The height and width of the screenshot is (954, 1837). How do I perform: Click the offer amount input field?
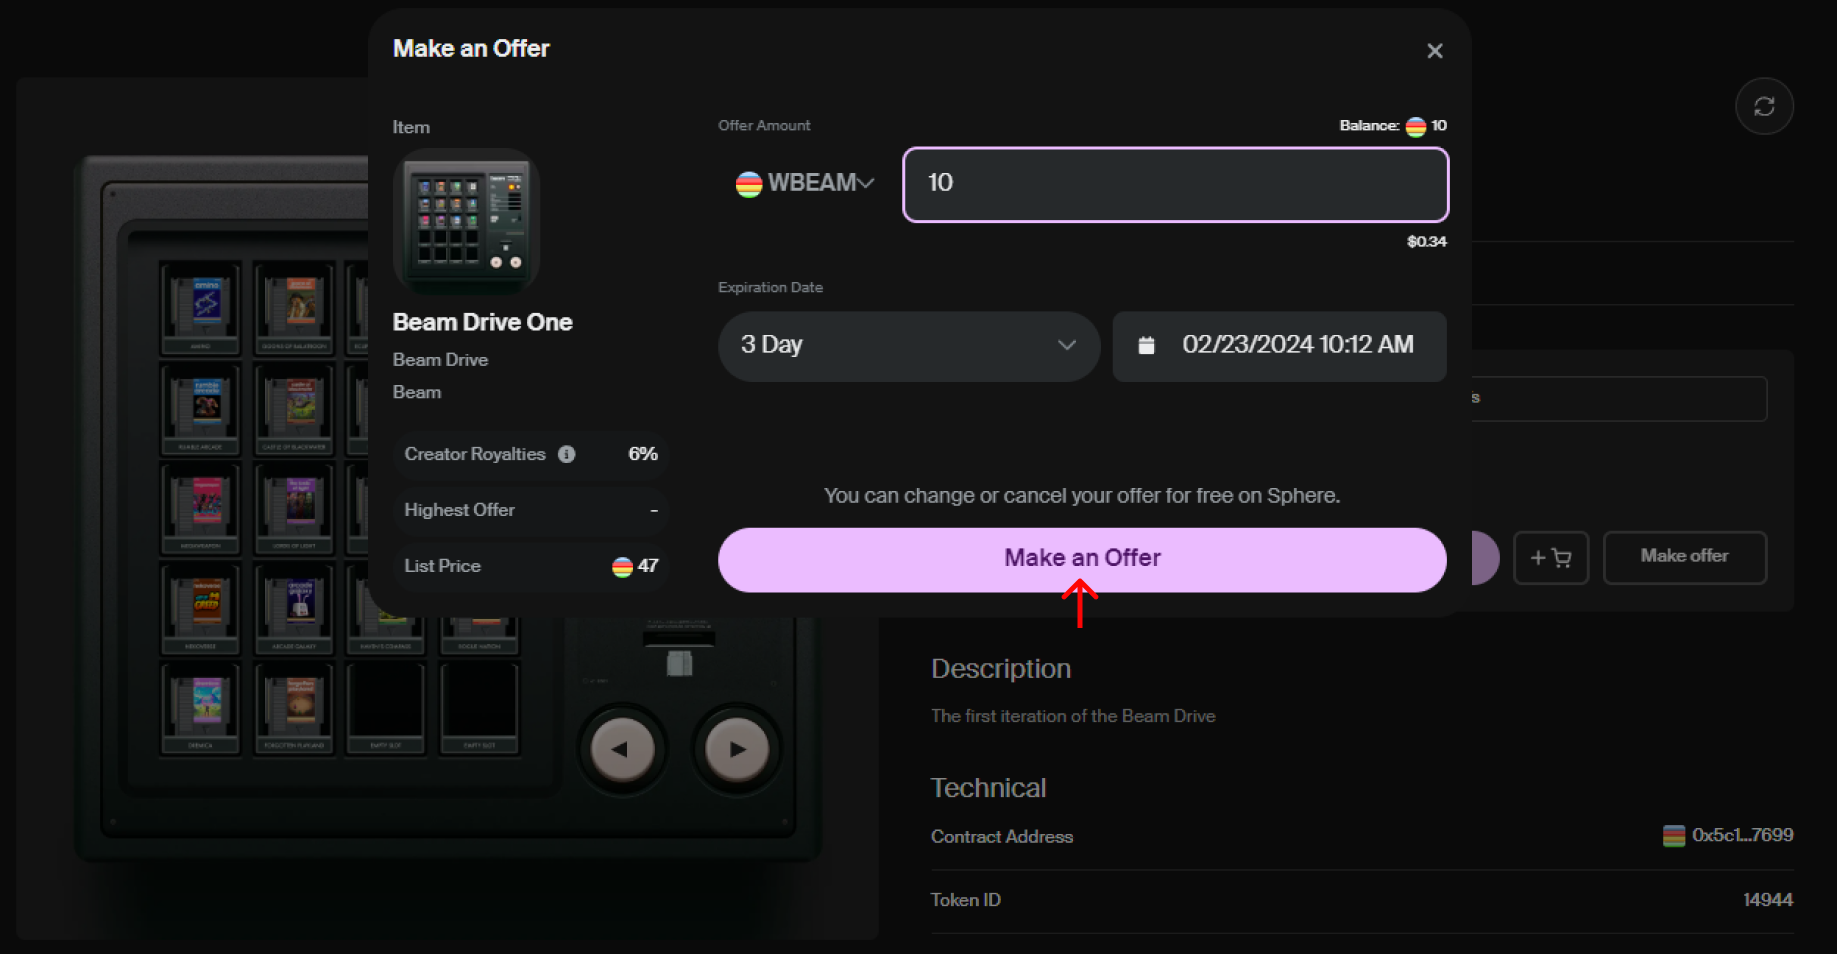1175,184
